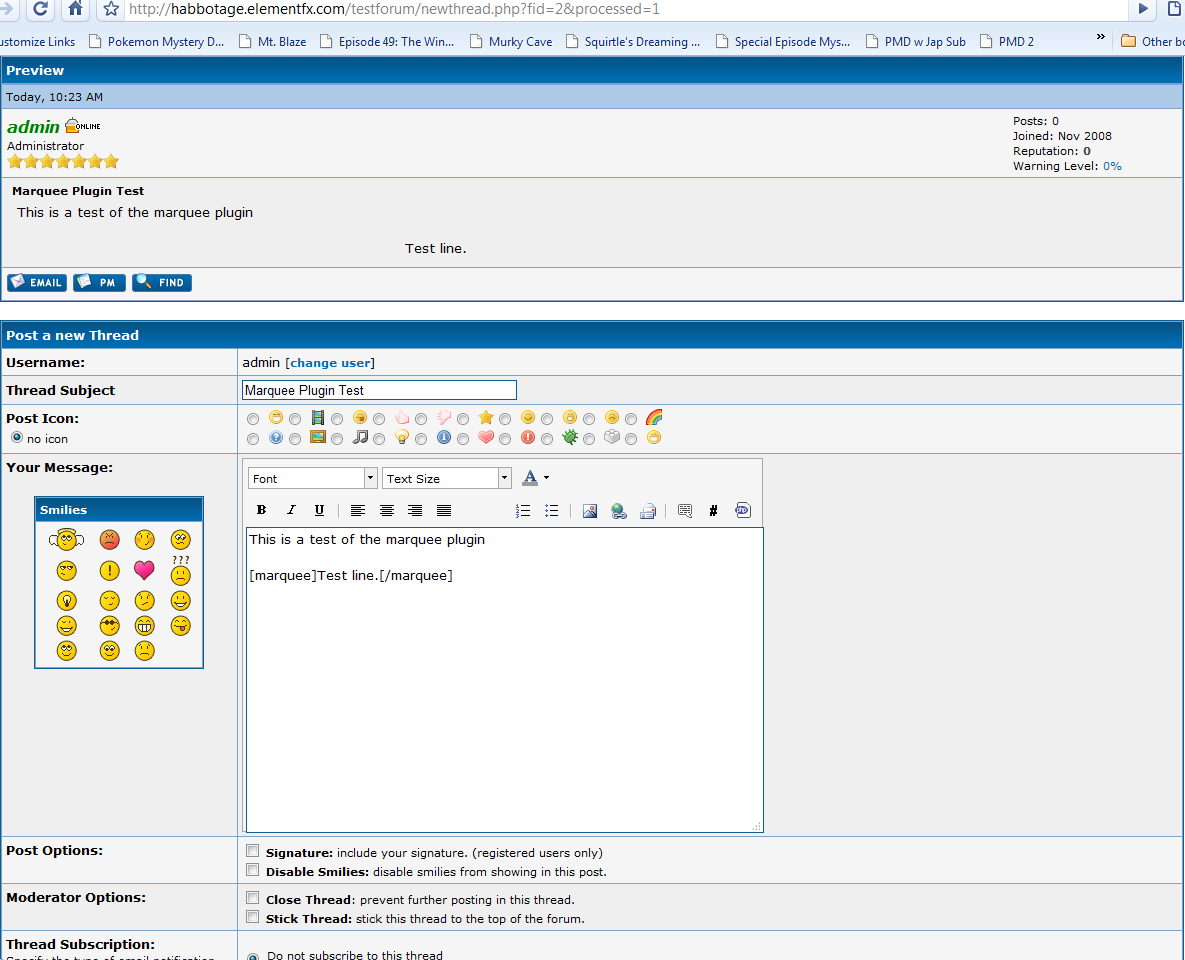Click the Thread Subject input field
Image resolution: width=1185 pixels, height=960 pixels.
tap(379, 390)
